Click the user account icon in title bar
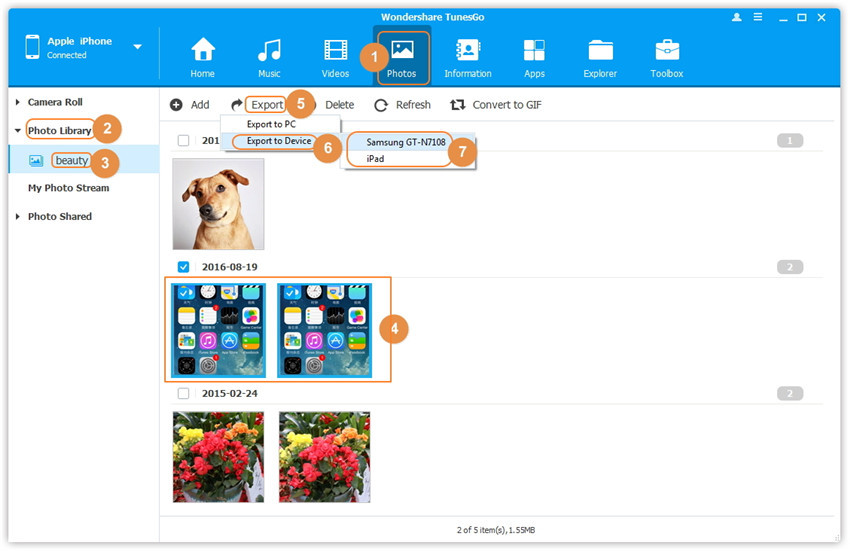This screenshot has width=850, height=551. coord(737,17)
